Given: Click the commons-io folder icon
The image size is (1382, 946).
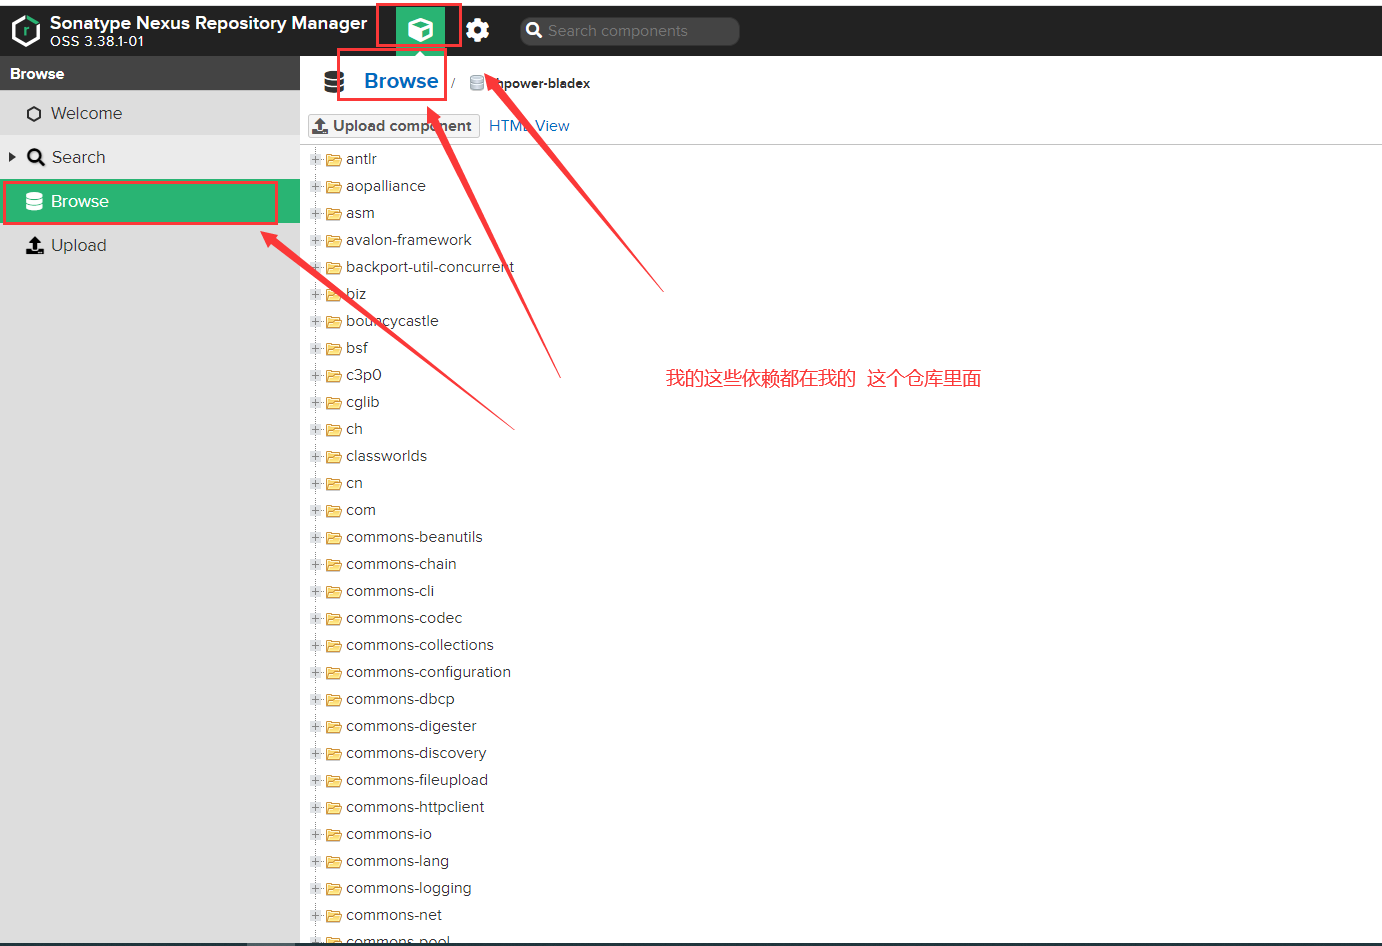Looking at the screenshot, I should pyautogui.click(x=334, y=834).
